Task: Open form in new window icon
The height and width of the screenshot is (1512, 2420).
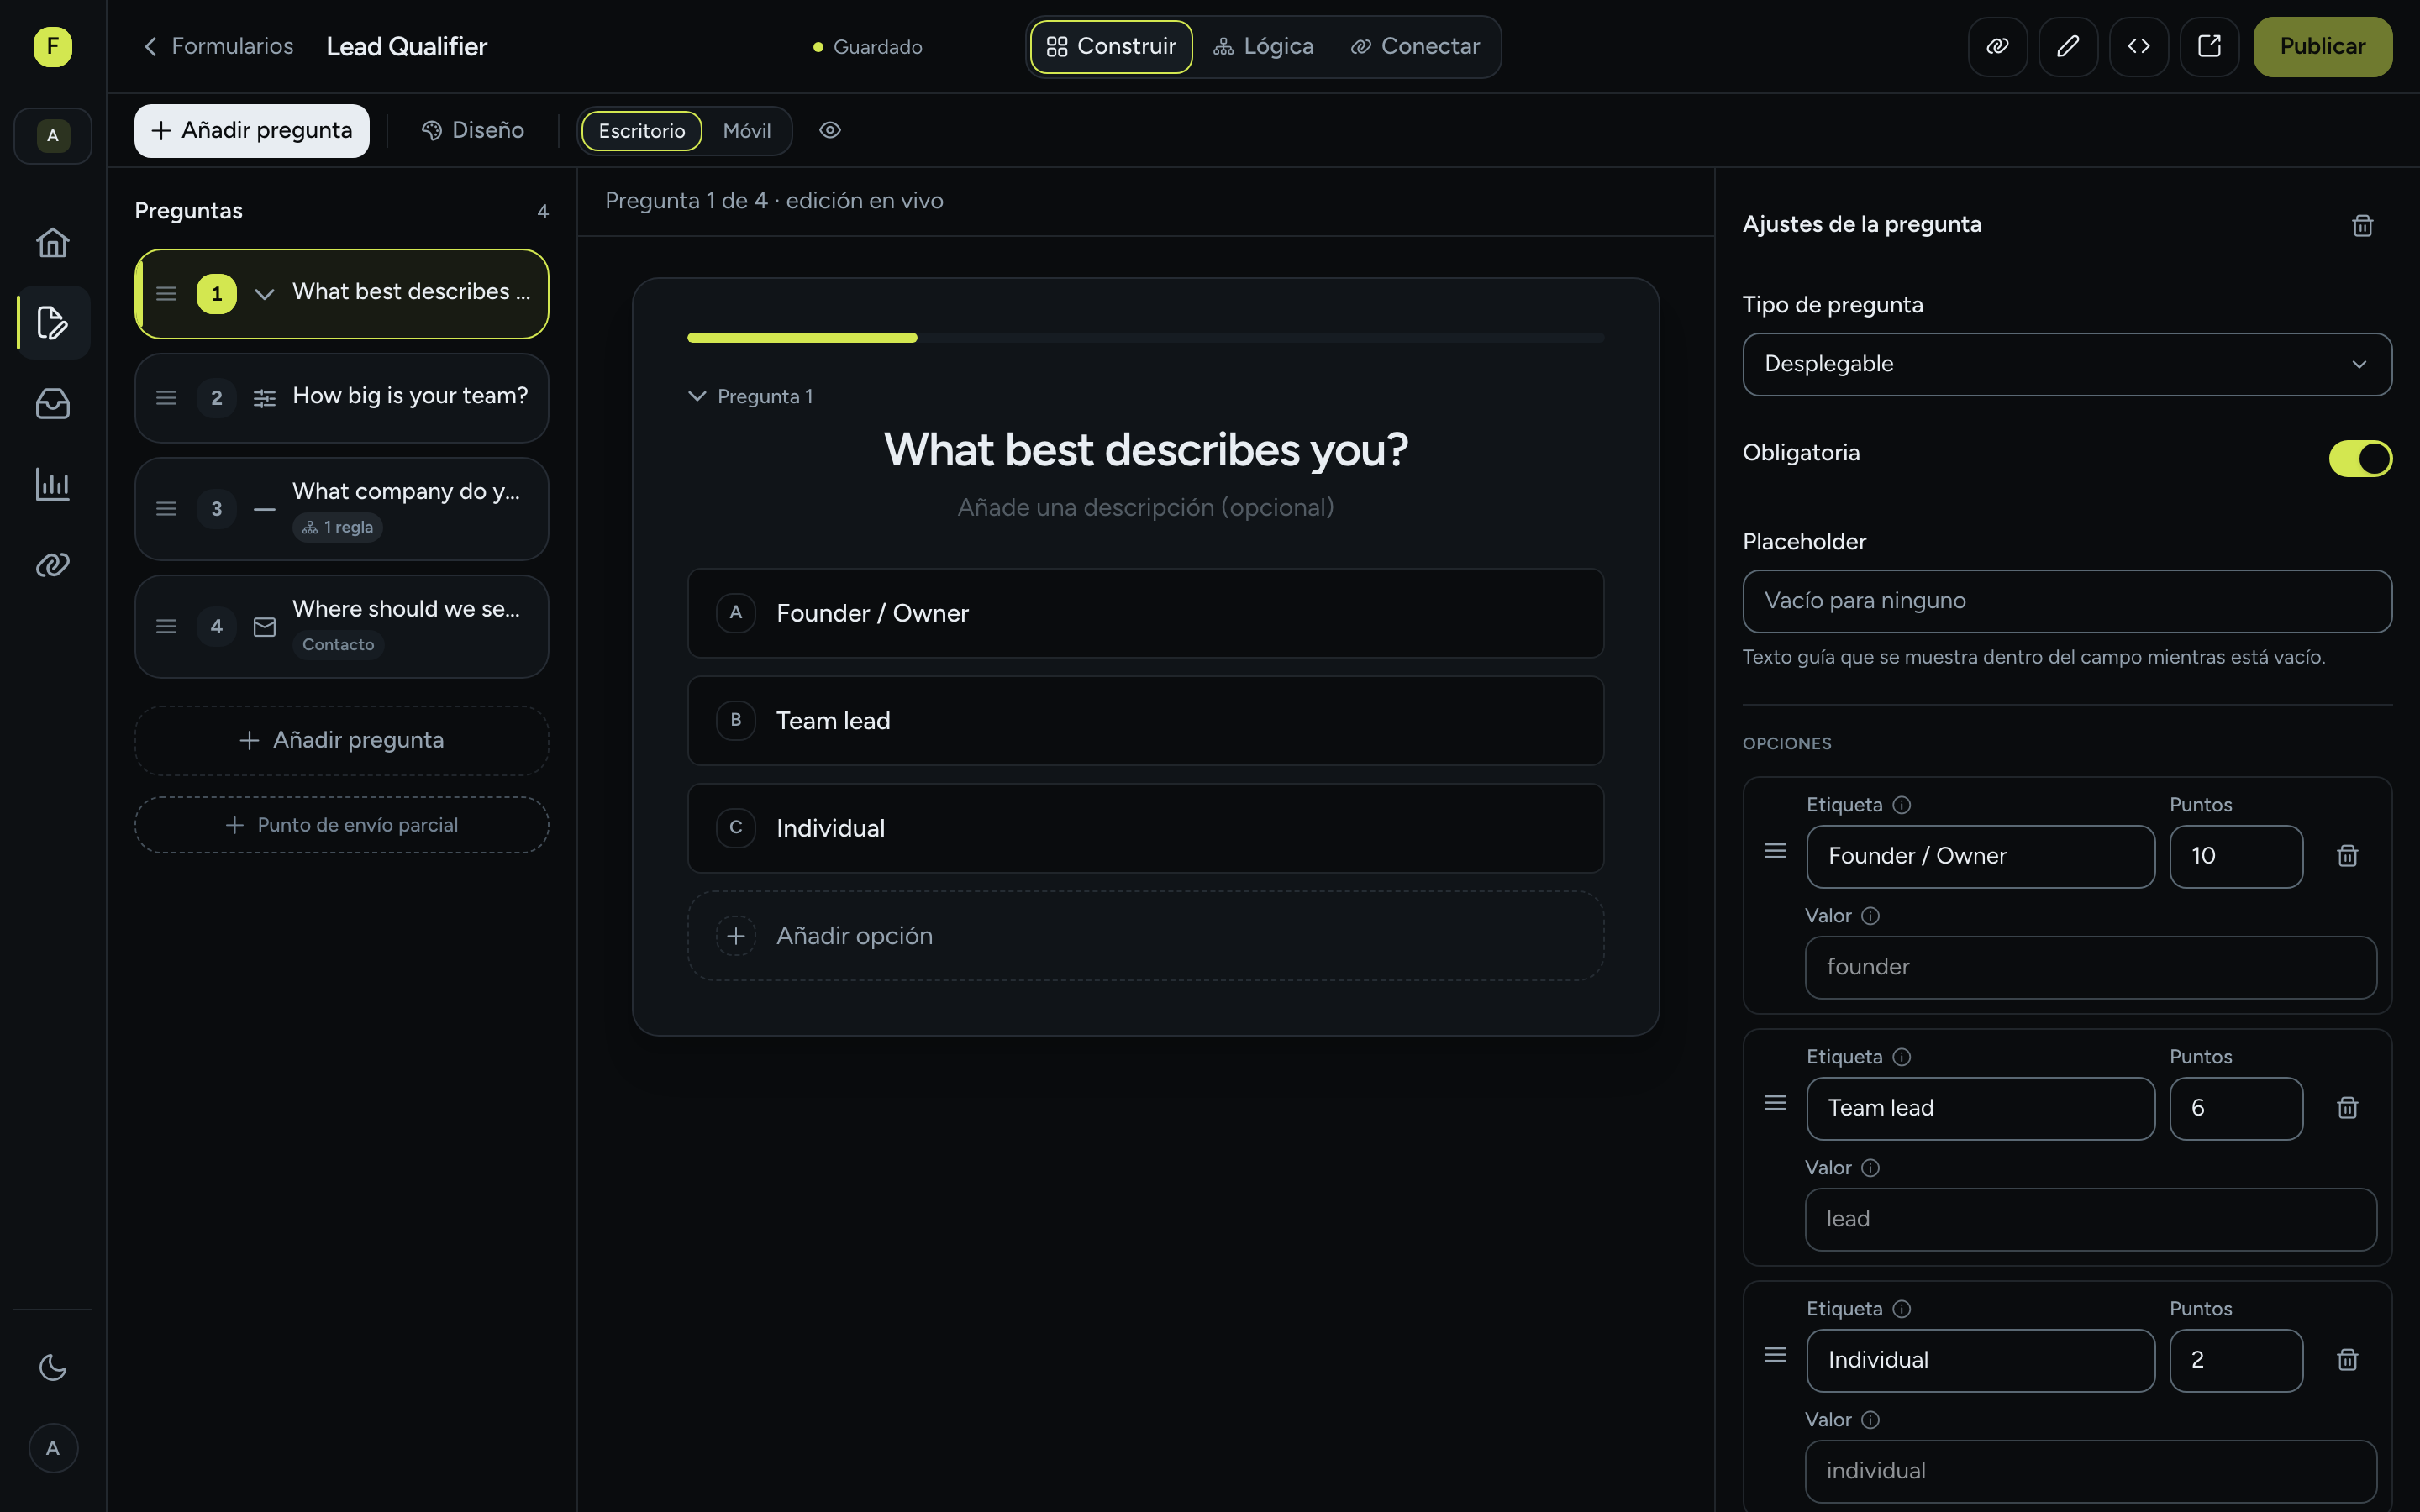Action: (2209, 46)
